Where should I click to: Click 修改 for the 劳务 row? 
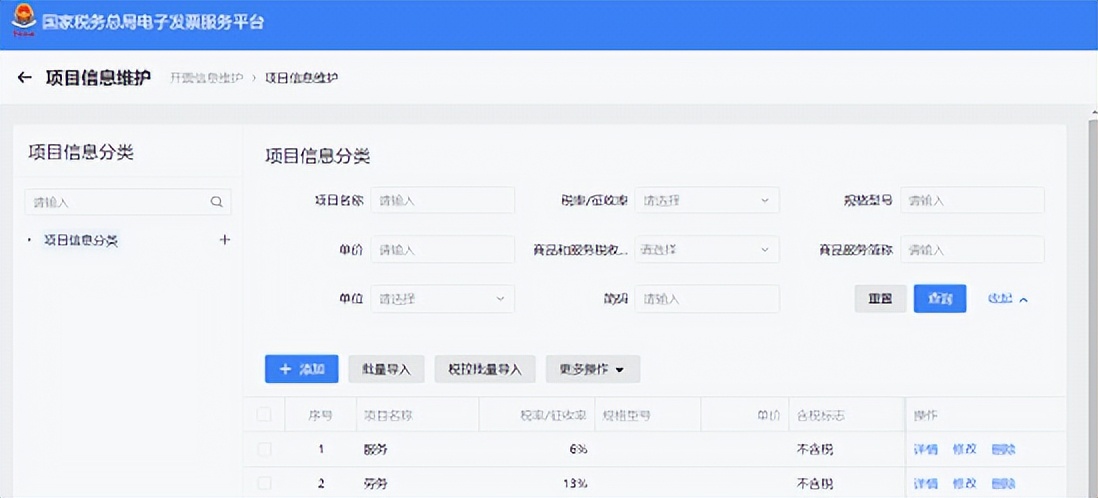click(x=964, y=483)
